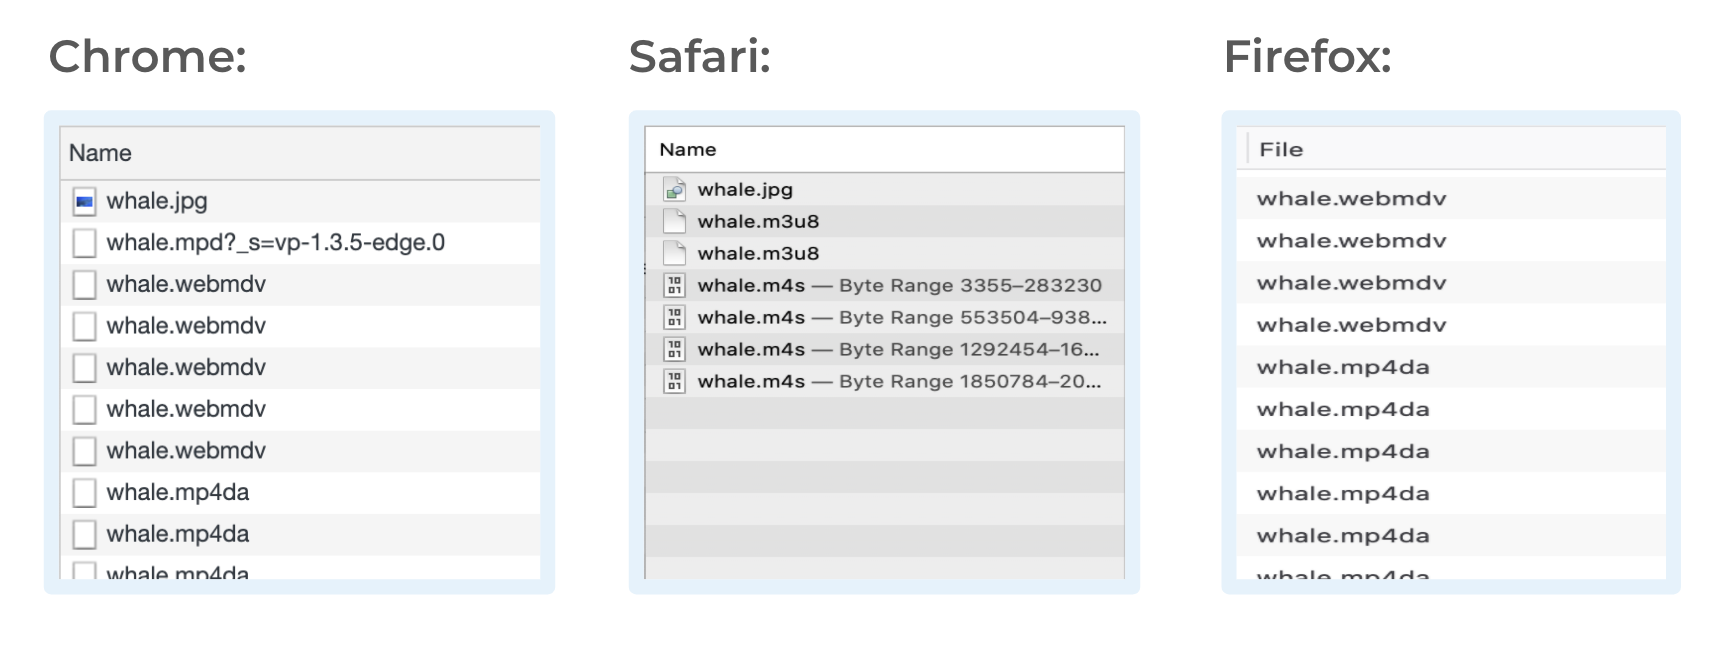Select whale.mpd?_s=vp-1.3.5-edge.0 in Chrome list
1734x652 pixels.
tap(276, 243)
